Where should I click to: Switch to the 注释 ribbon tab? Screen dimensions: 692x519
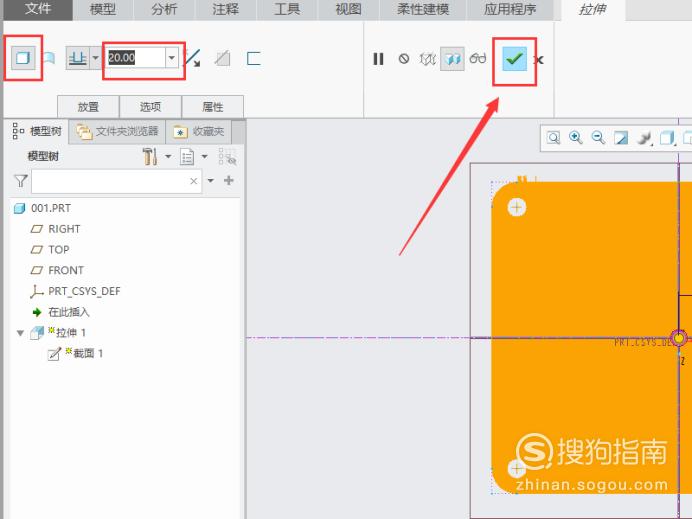pyautogui.click(x=226, y=9)
